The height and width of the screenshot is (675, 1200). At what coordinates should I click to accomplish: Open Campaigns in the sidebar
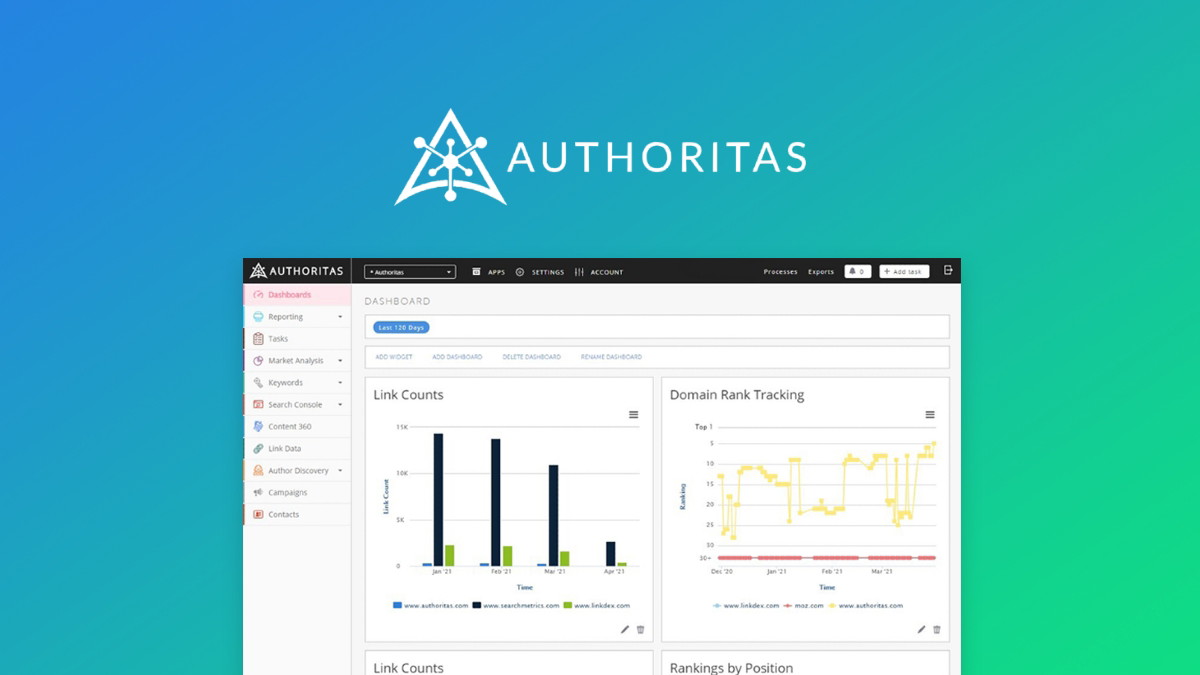[297, 493]
